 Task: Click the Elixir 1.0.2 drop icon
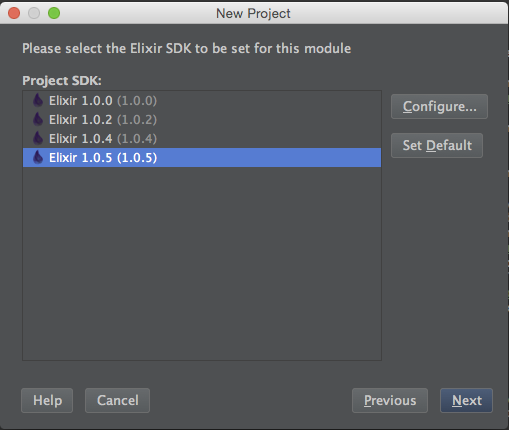pyautogui.click(x=38, y=119)
